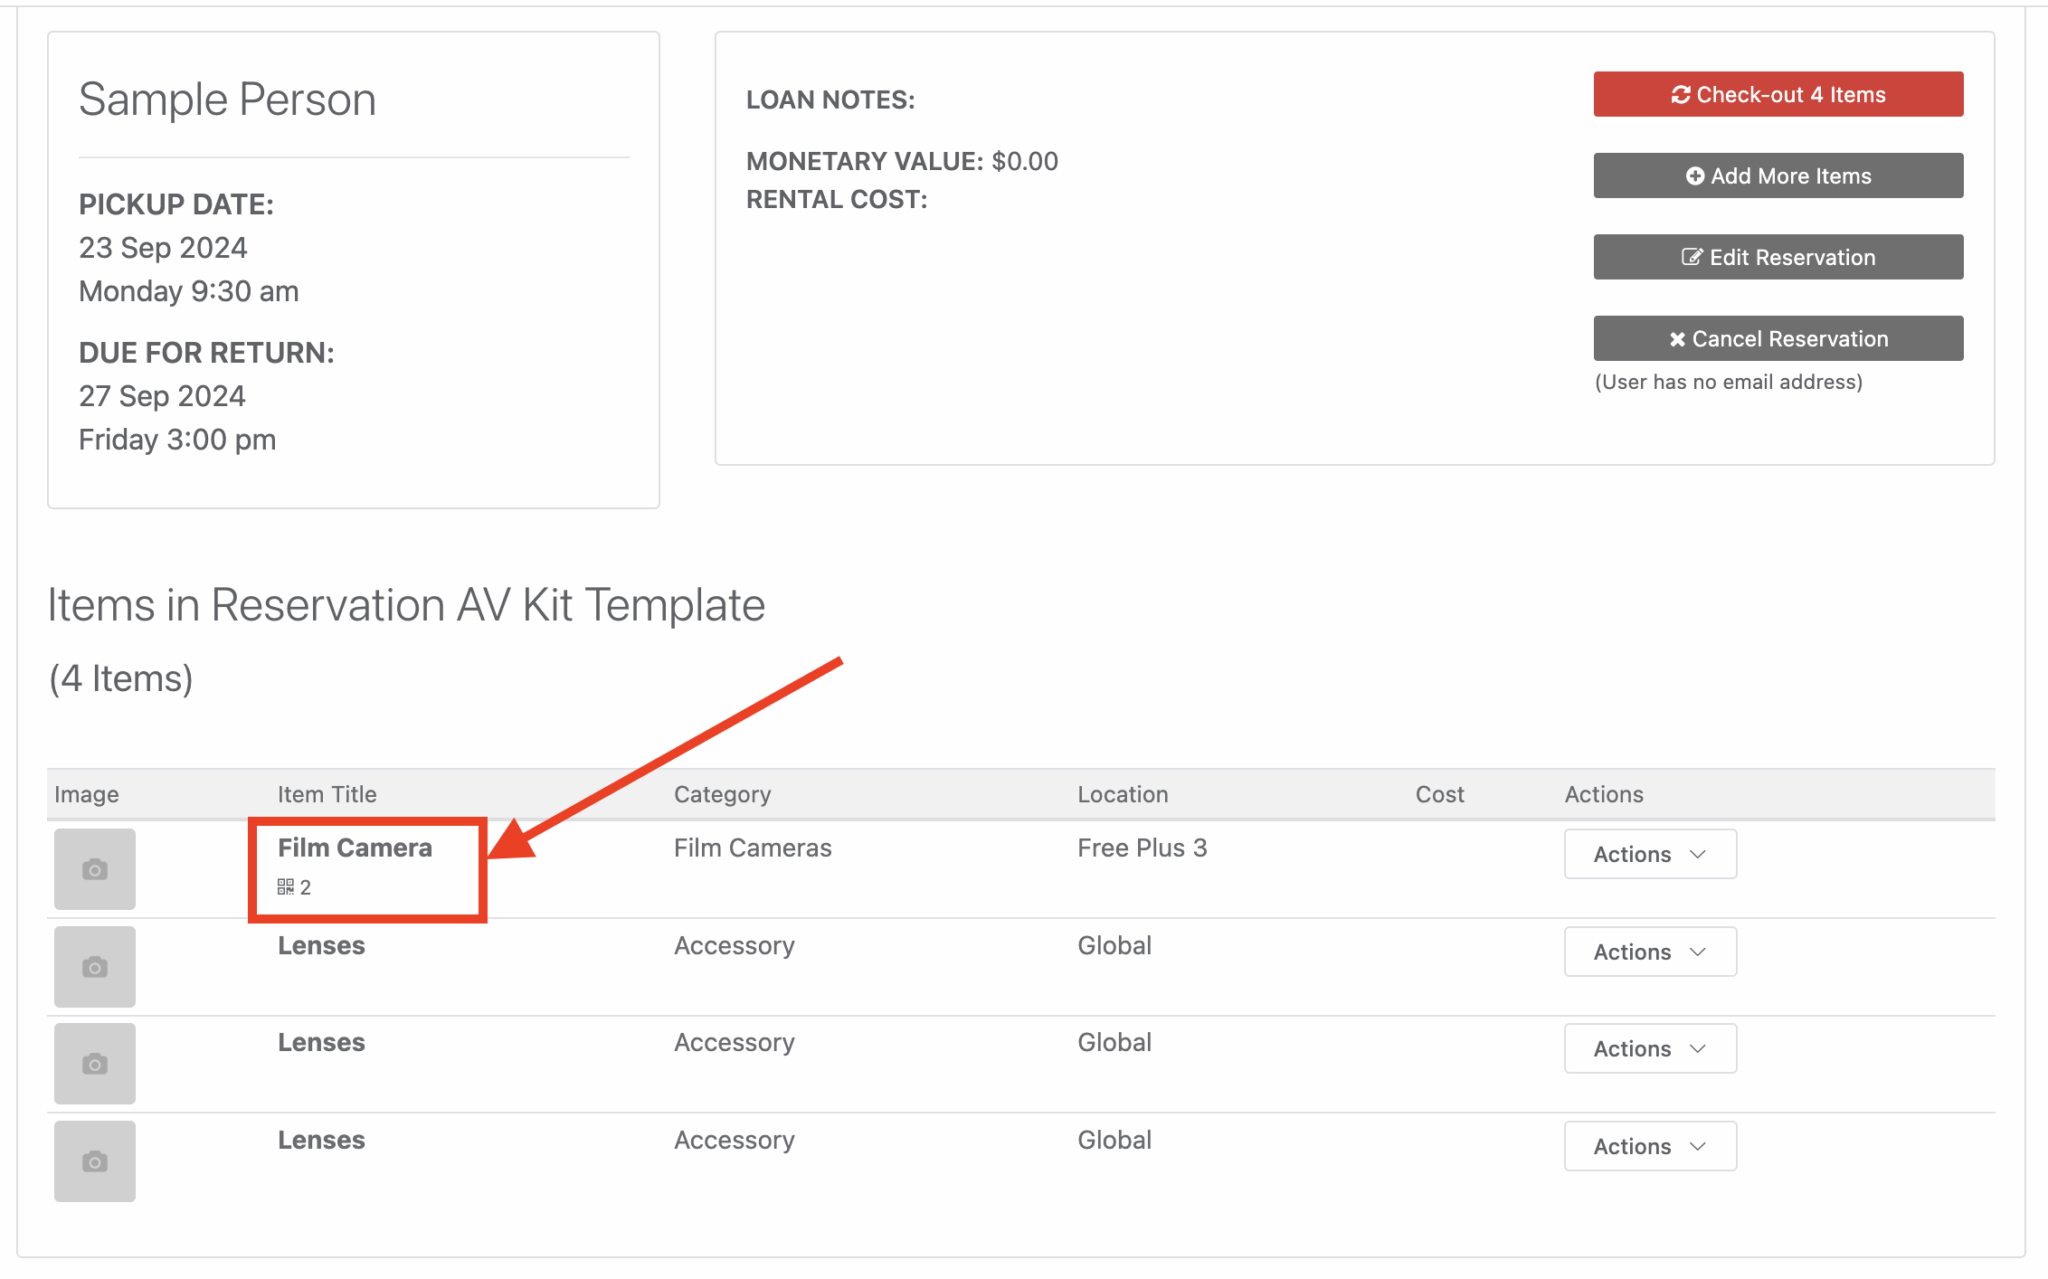Click the pencil icon on Edit Reservation
2048x1279 pixels.
coord(1691,257)
